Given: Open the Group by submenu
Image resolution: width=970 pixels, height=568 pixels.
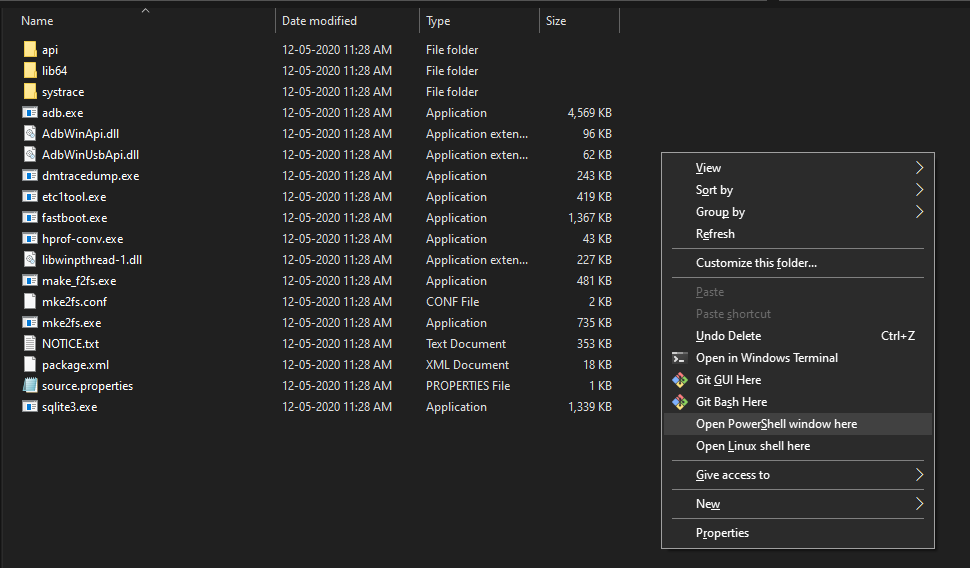Looking at the screenshot, I should pos(919,212).
